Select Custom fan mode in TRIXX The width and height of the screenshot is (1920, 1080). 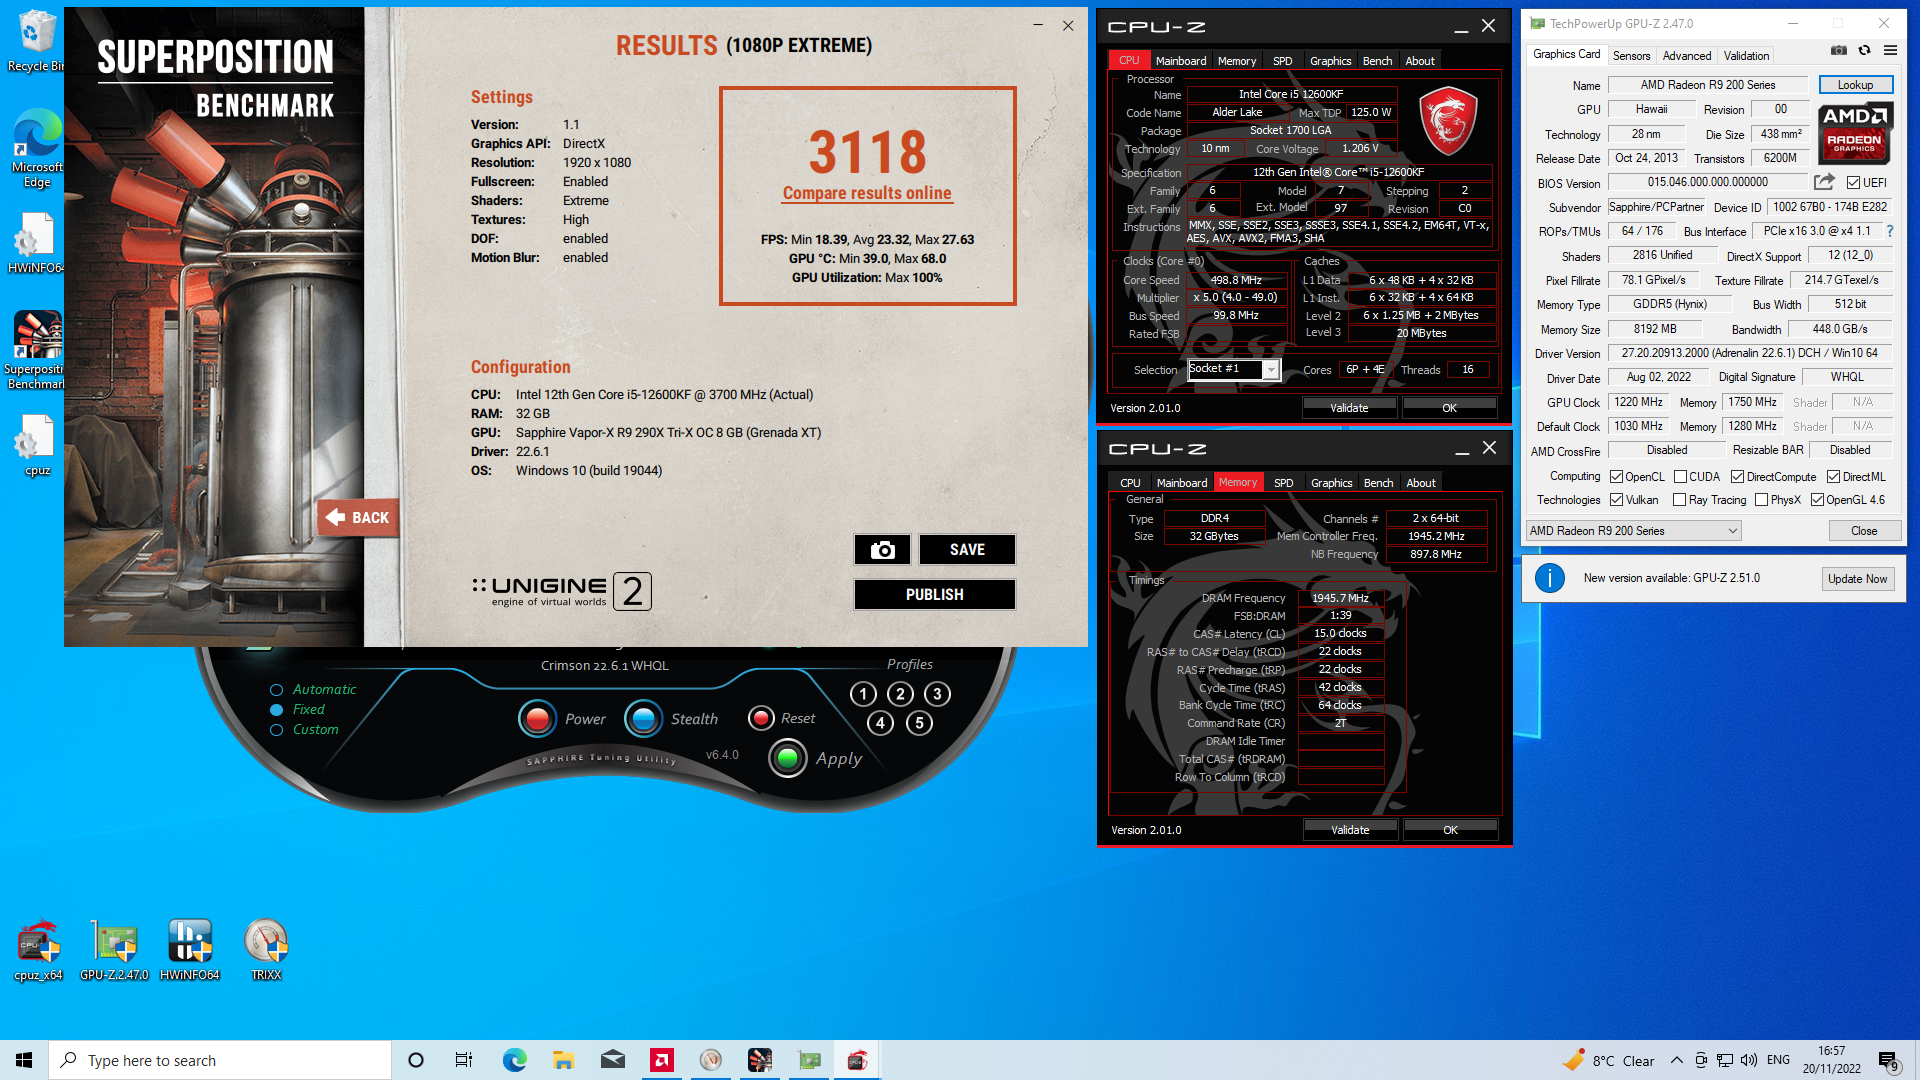276,730
